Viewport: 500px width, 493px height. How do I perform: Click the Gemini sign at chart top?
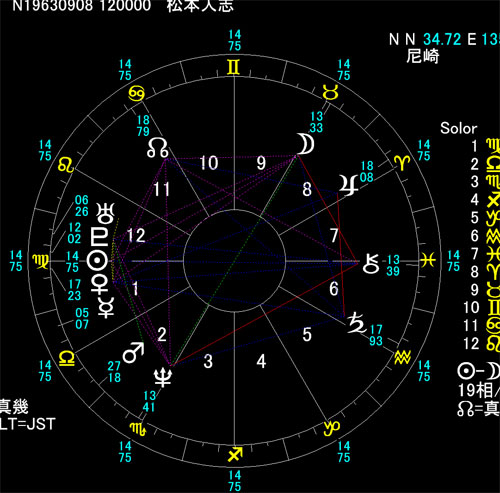click(233, 67)
